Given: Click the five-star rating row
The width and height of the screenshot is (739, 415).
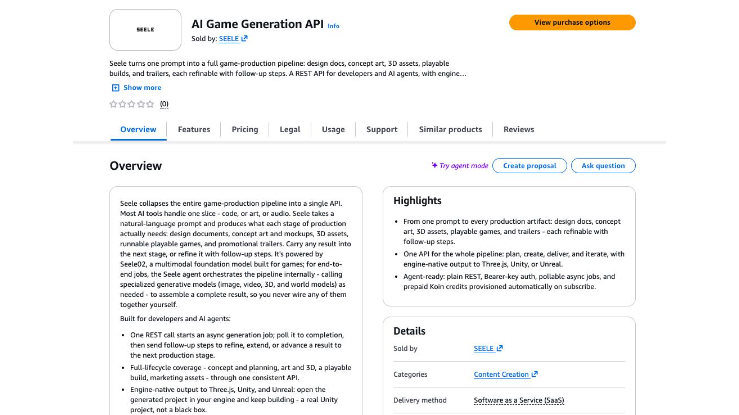Looking at the screenshot, I should 131,104.
